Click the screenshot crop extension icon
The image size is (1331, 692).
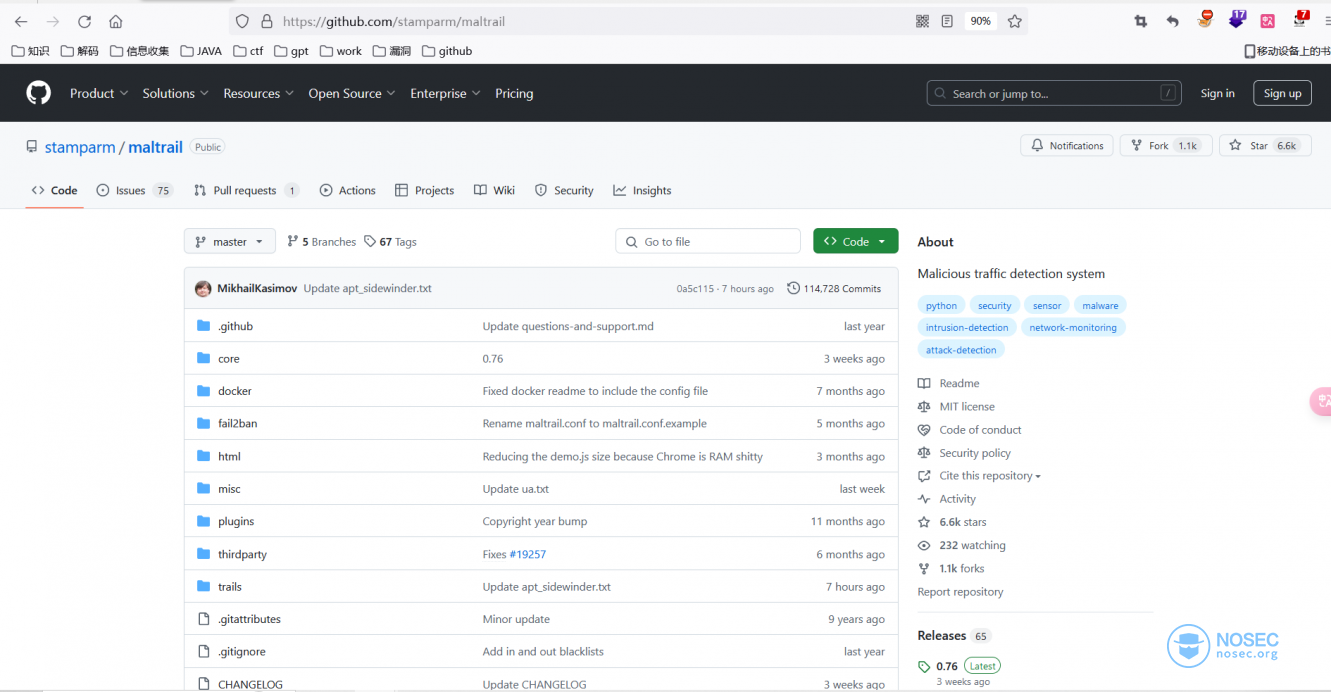pyautogui.click(x=1141, y=21)
